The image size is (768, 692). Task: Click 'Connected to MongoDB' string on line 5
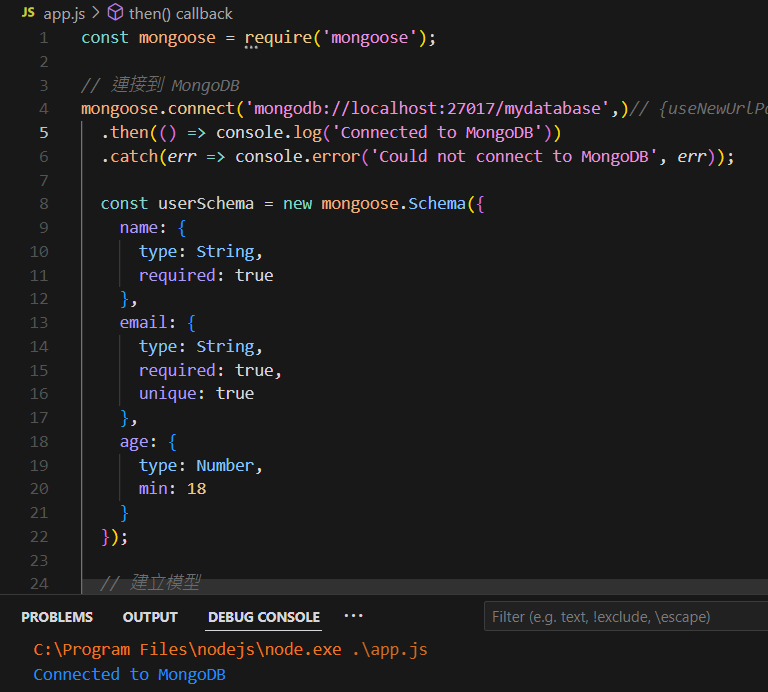coord(437,132)
